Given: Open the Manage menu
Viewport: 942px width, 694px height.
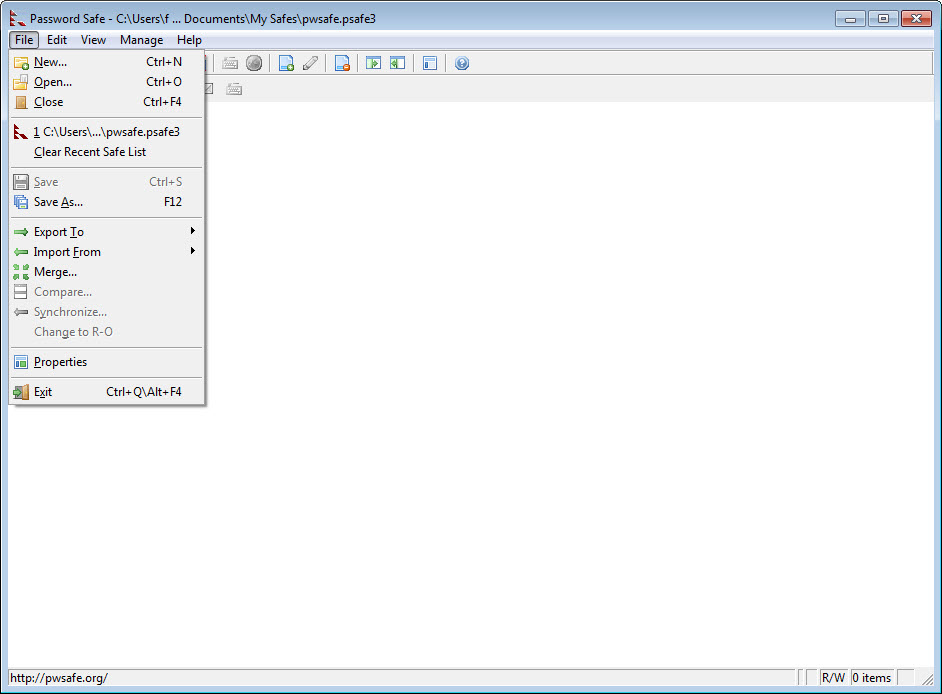Looking at the screenshot, I should click(141, 40).
